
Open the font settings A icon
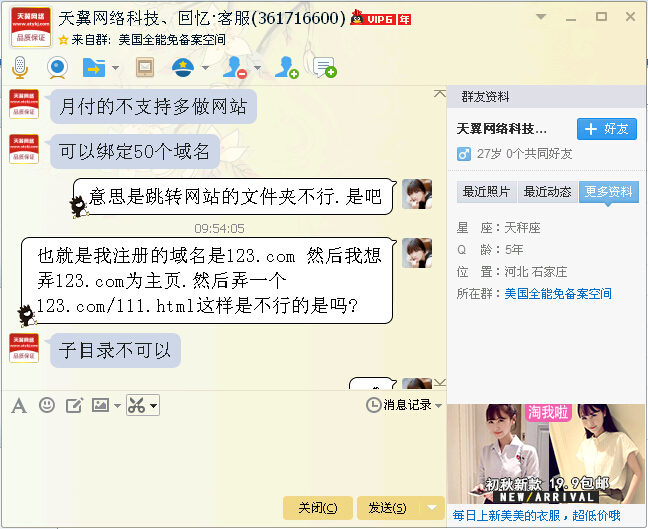[x=19, y=405]
